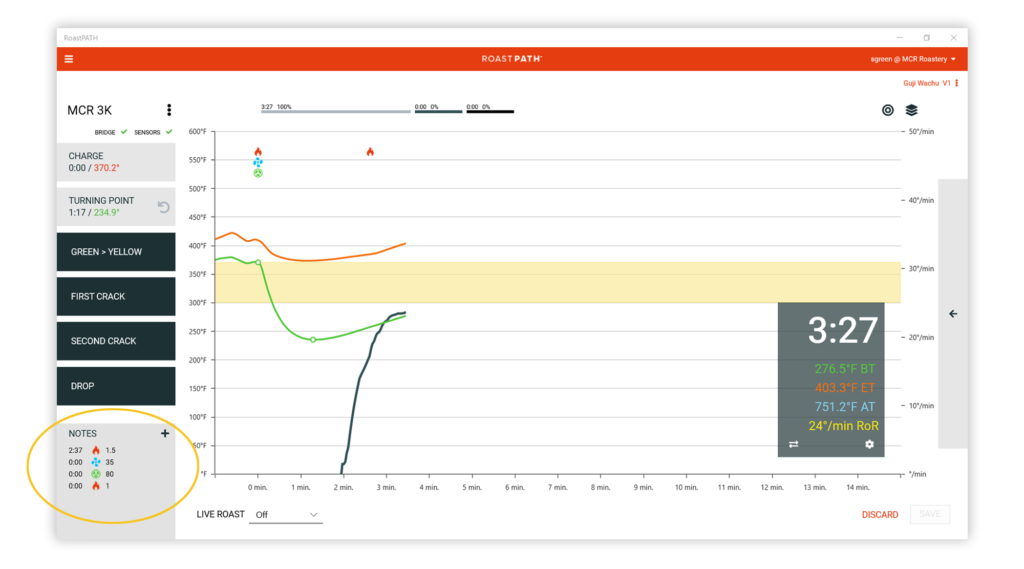Open sgreen @ MCR Roastery account menu
Image resolution: width=1024 pixels, height=569 pixels.
913,59
